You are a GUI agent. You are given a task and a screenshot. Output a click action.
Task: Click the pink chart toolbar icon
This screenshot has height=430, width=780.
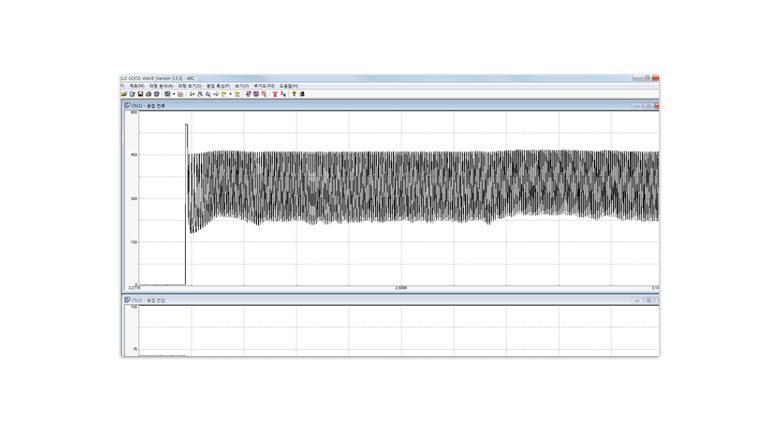pos(180,94)
